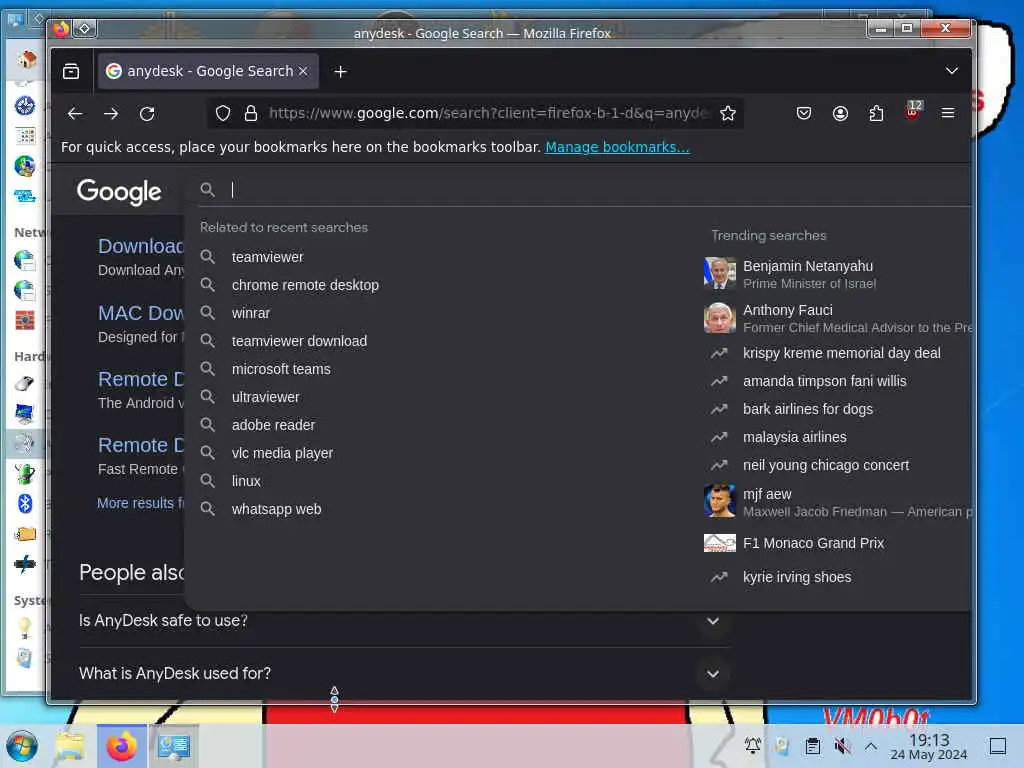
Task: Open trending neil young chicago concert
Action: coord(825,466)
